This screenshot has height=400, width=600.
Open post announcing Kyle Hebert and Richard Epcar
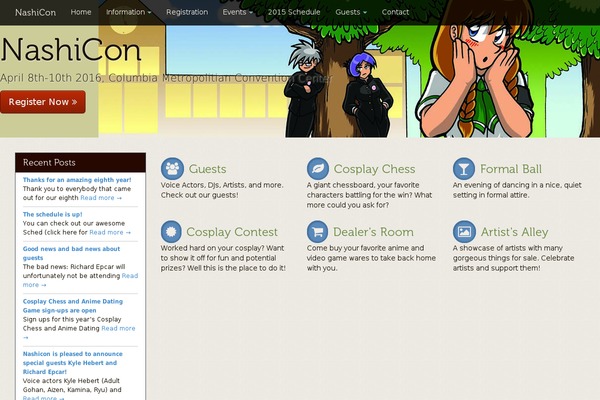click(73, 362)
